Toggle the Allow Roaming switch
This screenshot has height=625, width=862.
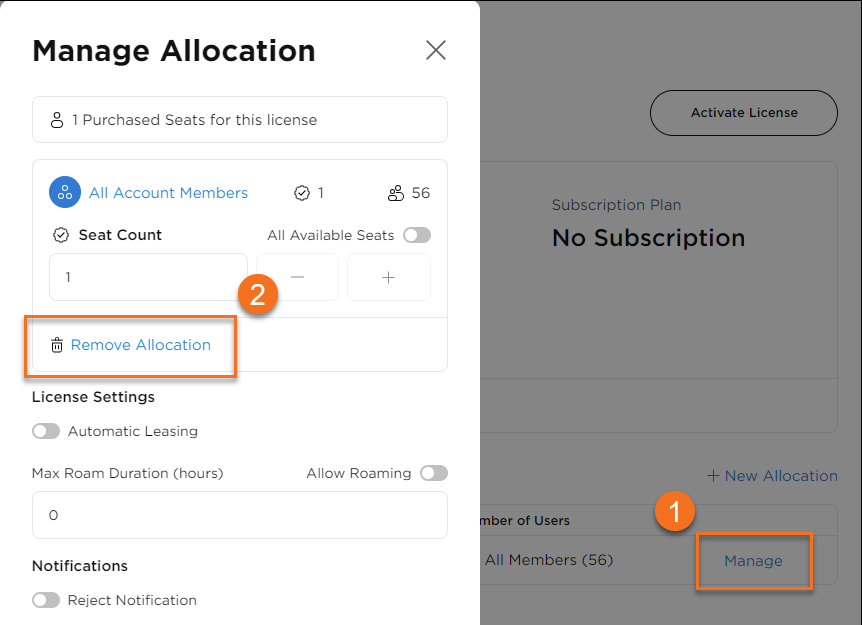434,473
